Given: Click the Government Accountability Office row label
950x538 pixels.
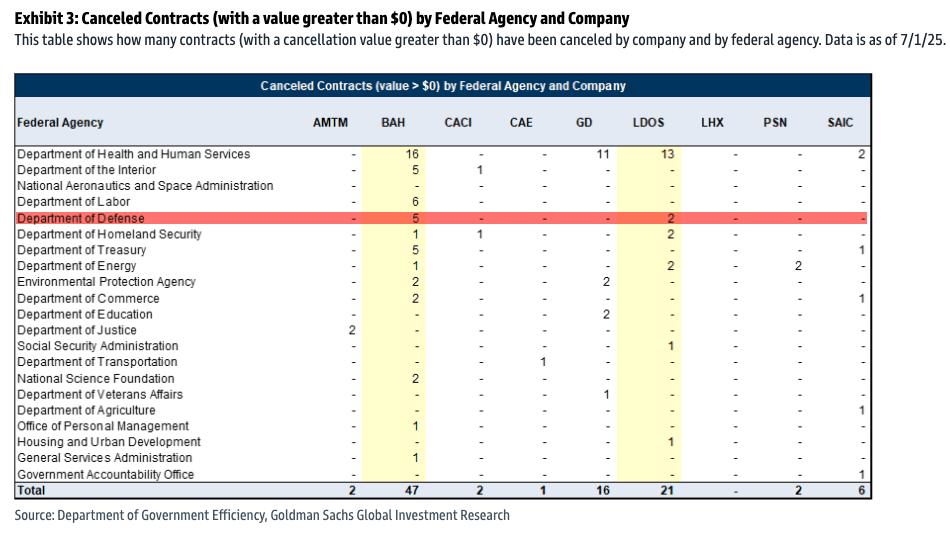Looking at the screenshot, I should [x=106, y=474].
